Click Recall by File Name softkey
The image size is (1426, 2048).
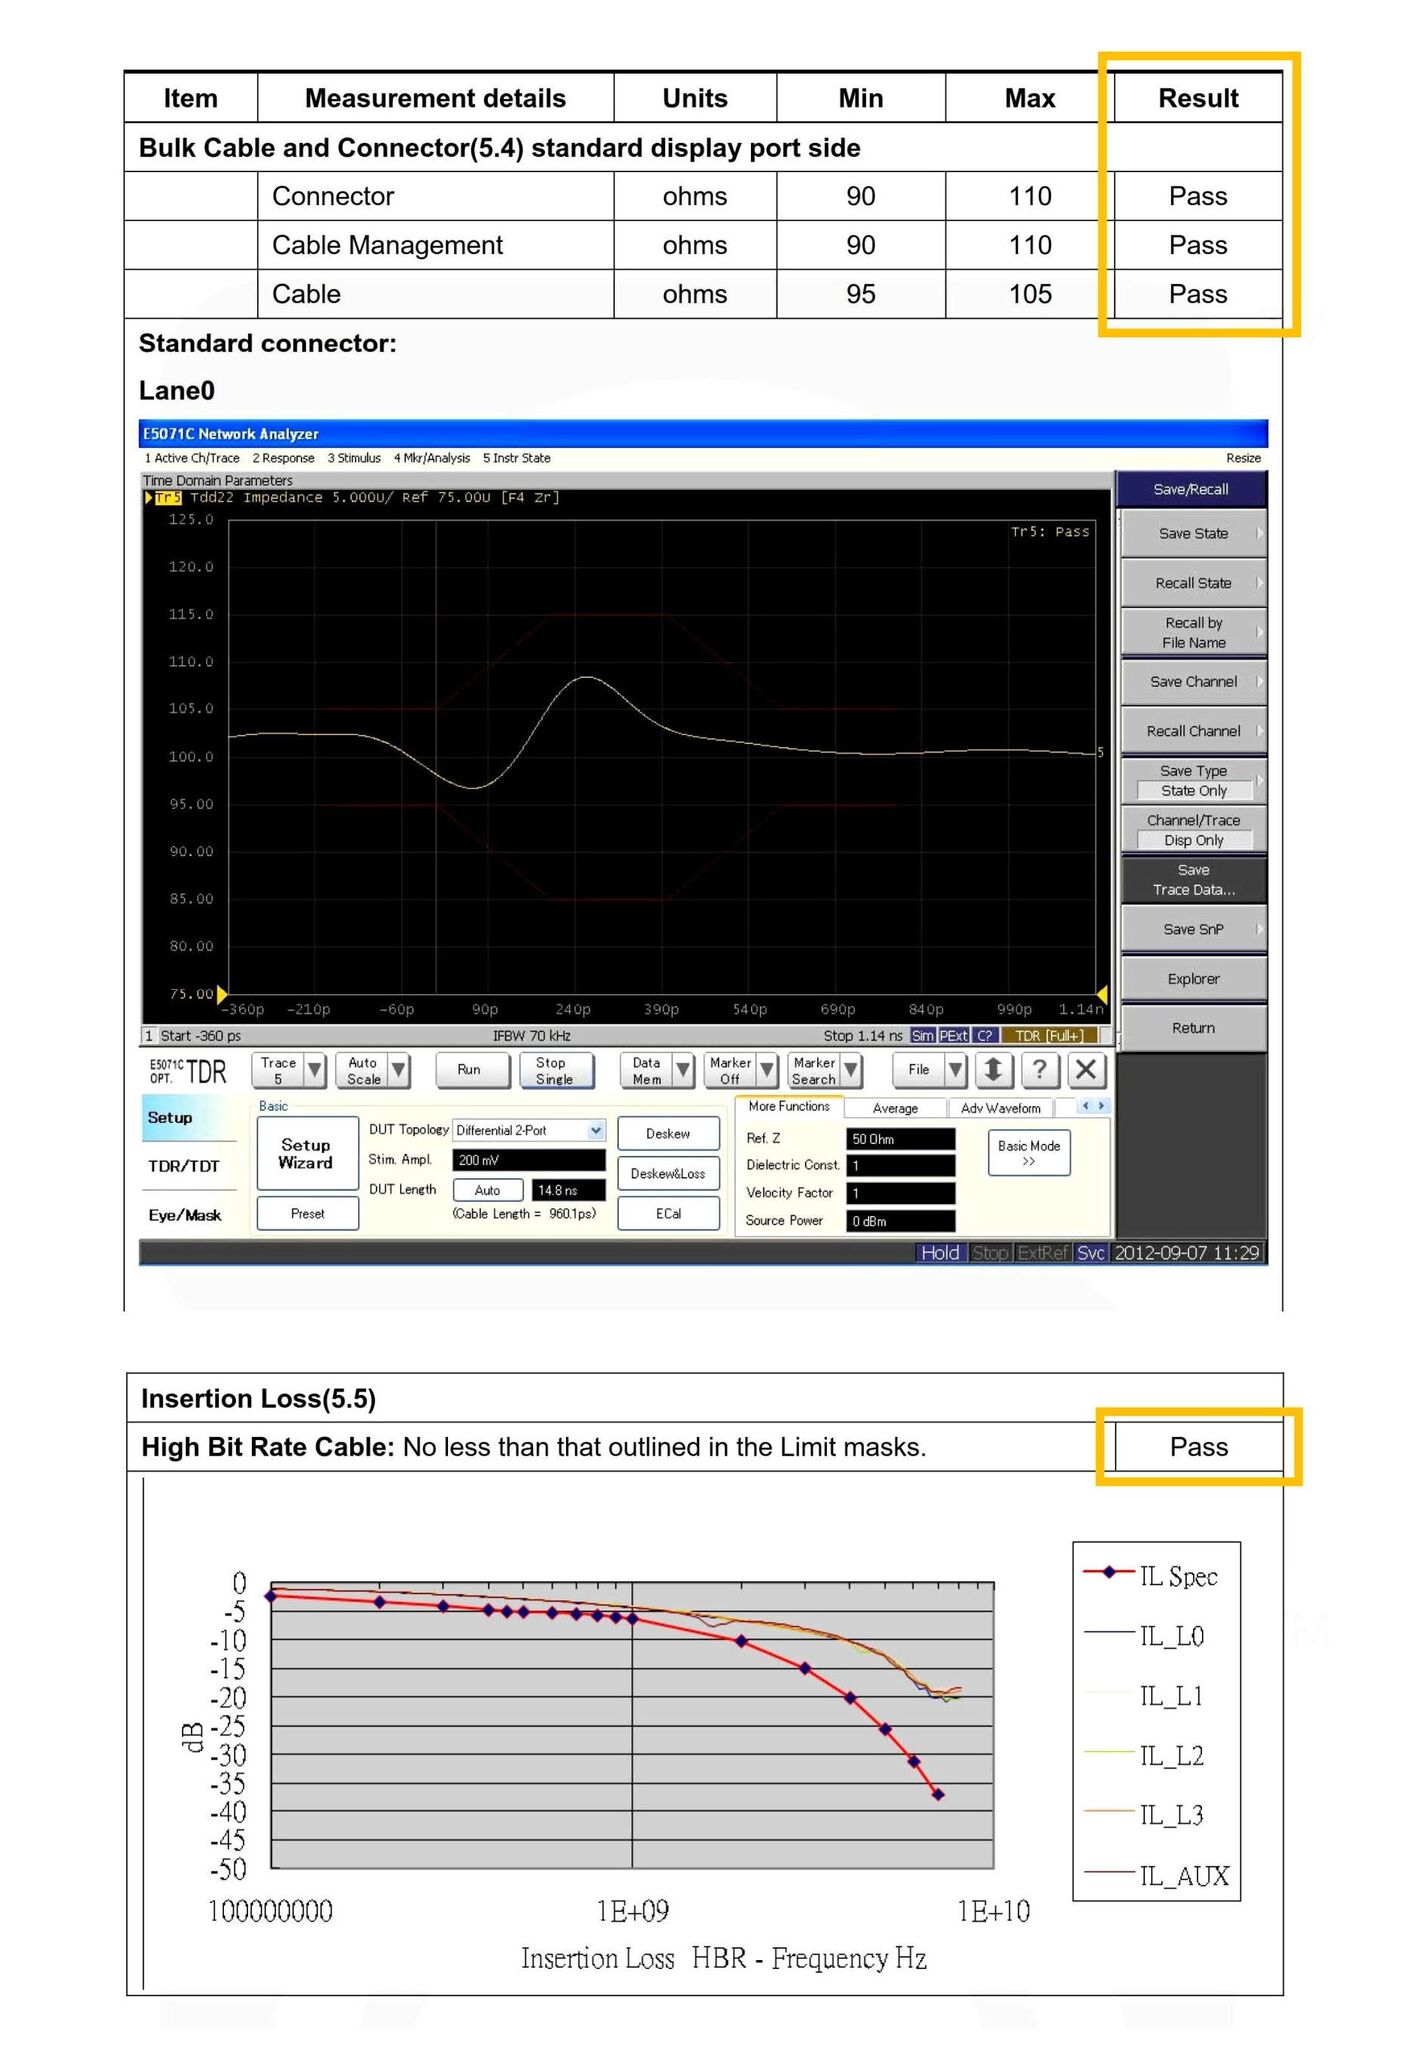(x=1192, y=632)
